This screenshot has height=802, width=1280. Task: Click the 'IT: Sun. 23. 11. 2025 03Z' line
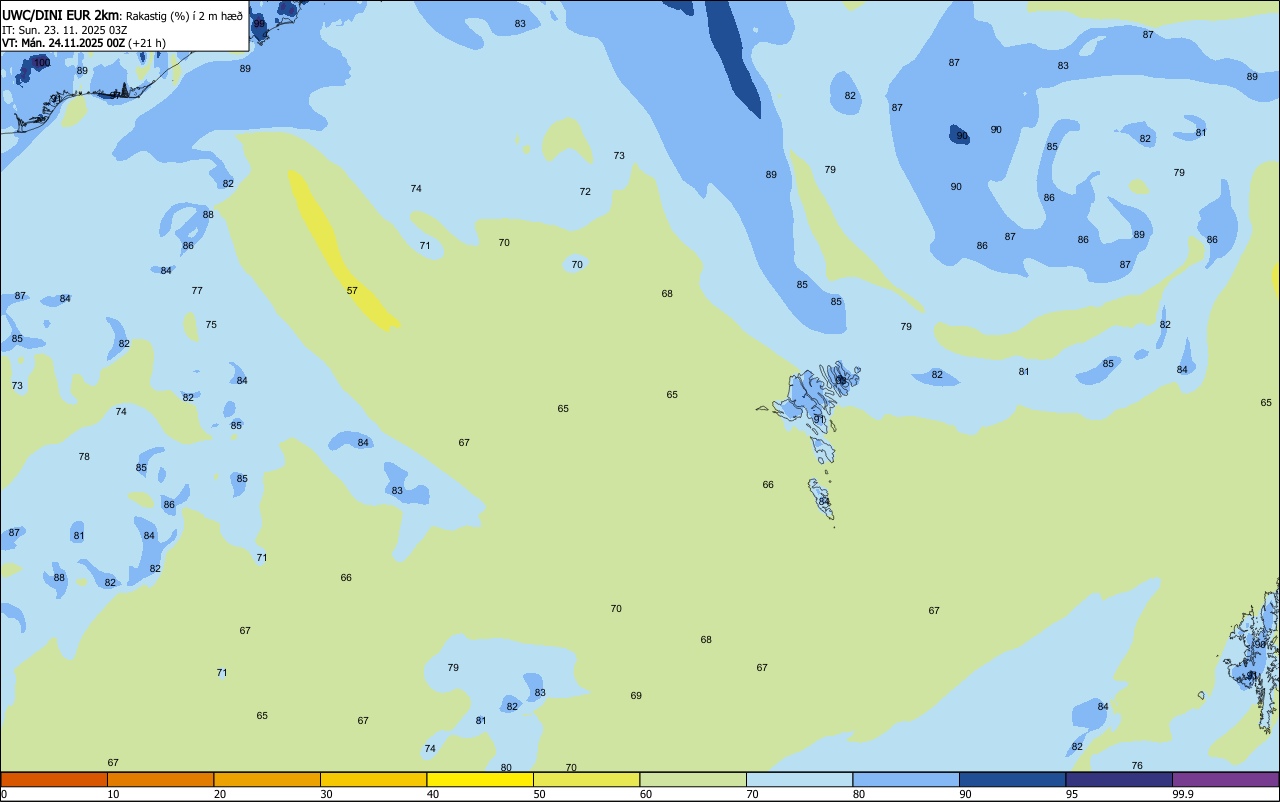(x=64, y=29)
